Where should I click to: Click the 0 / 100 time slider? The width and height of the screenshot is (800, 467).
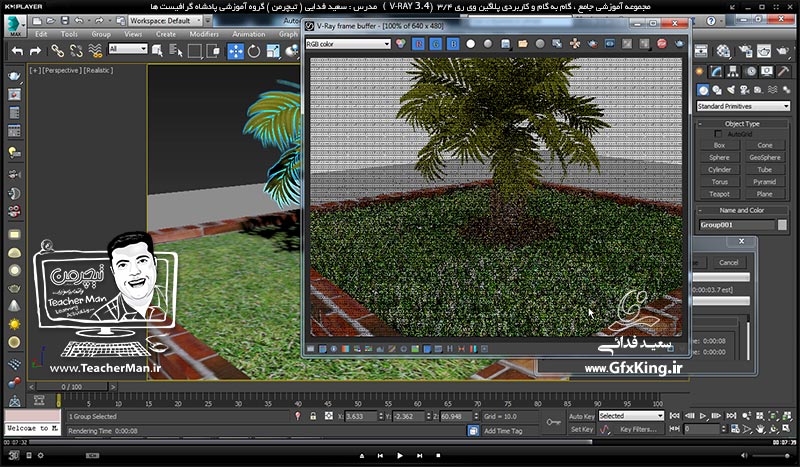point(72,387)
